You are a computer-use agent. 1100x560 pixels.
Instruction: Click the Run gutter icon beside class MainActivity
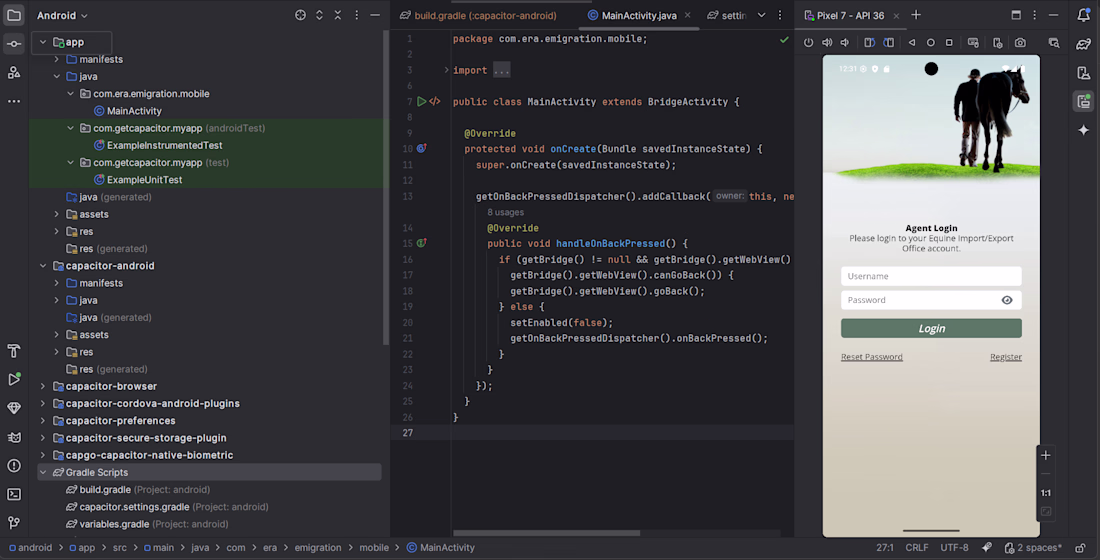[422, 101]
